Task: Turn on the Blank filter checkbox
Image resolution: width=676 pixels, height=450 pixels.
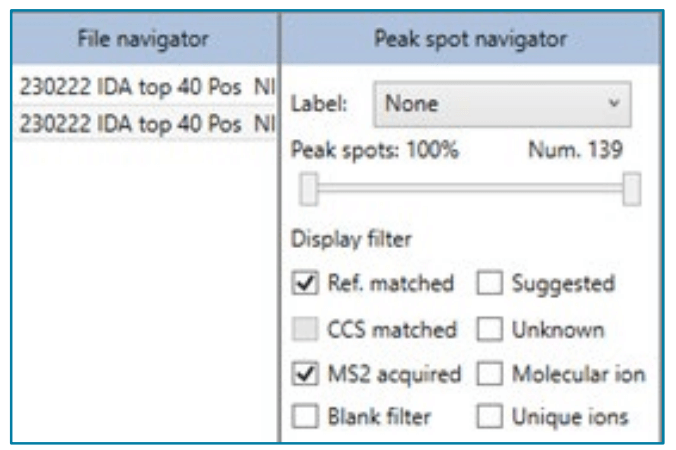Action: click(305, 418)
